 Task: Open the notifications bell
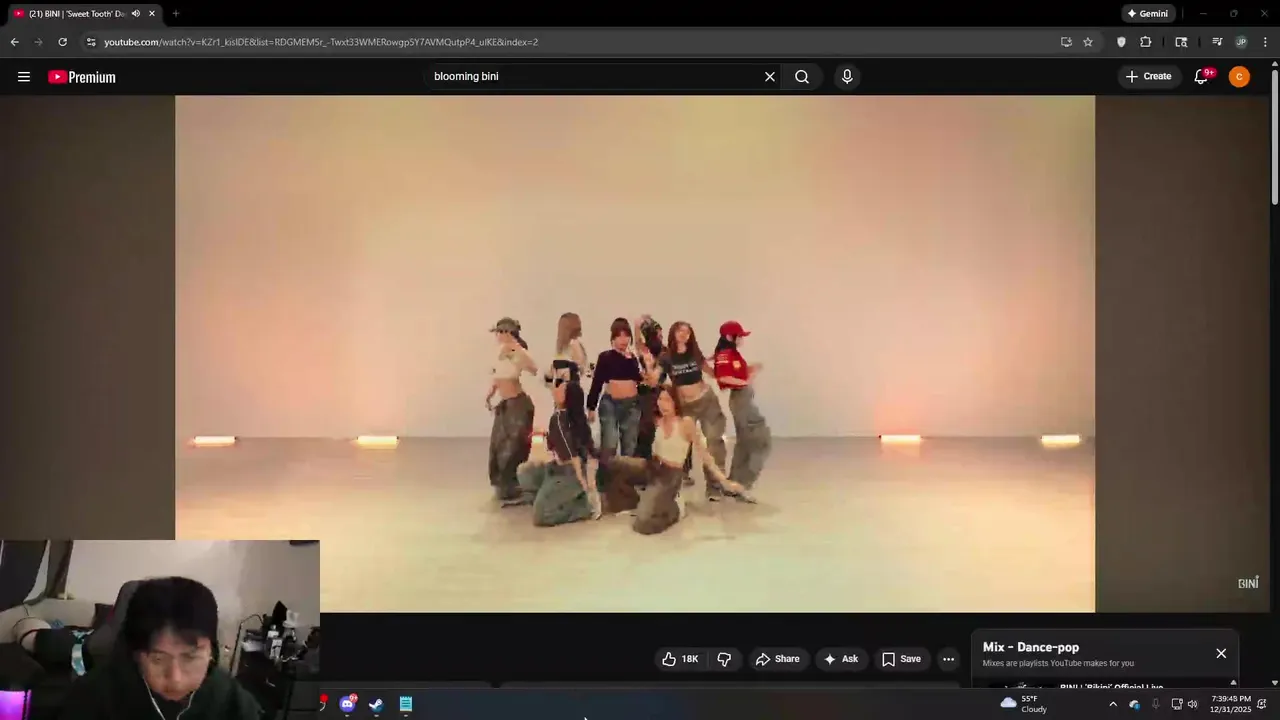[x=1201, y=77]
